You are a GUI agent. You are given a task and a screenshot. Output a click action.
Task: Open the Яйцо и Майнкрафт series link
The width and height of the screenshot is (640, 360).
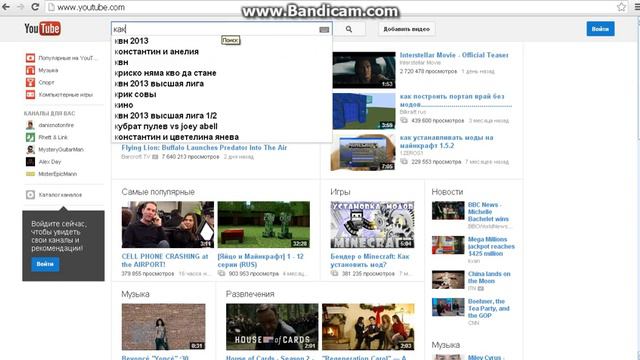pos(260,260)
